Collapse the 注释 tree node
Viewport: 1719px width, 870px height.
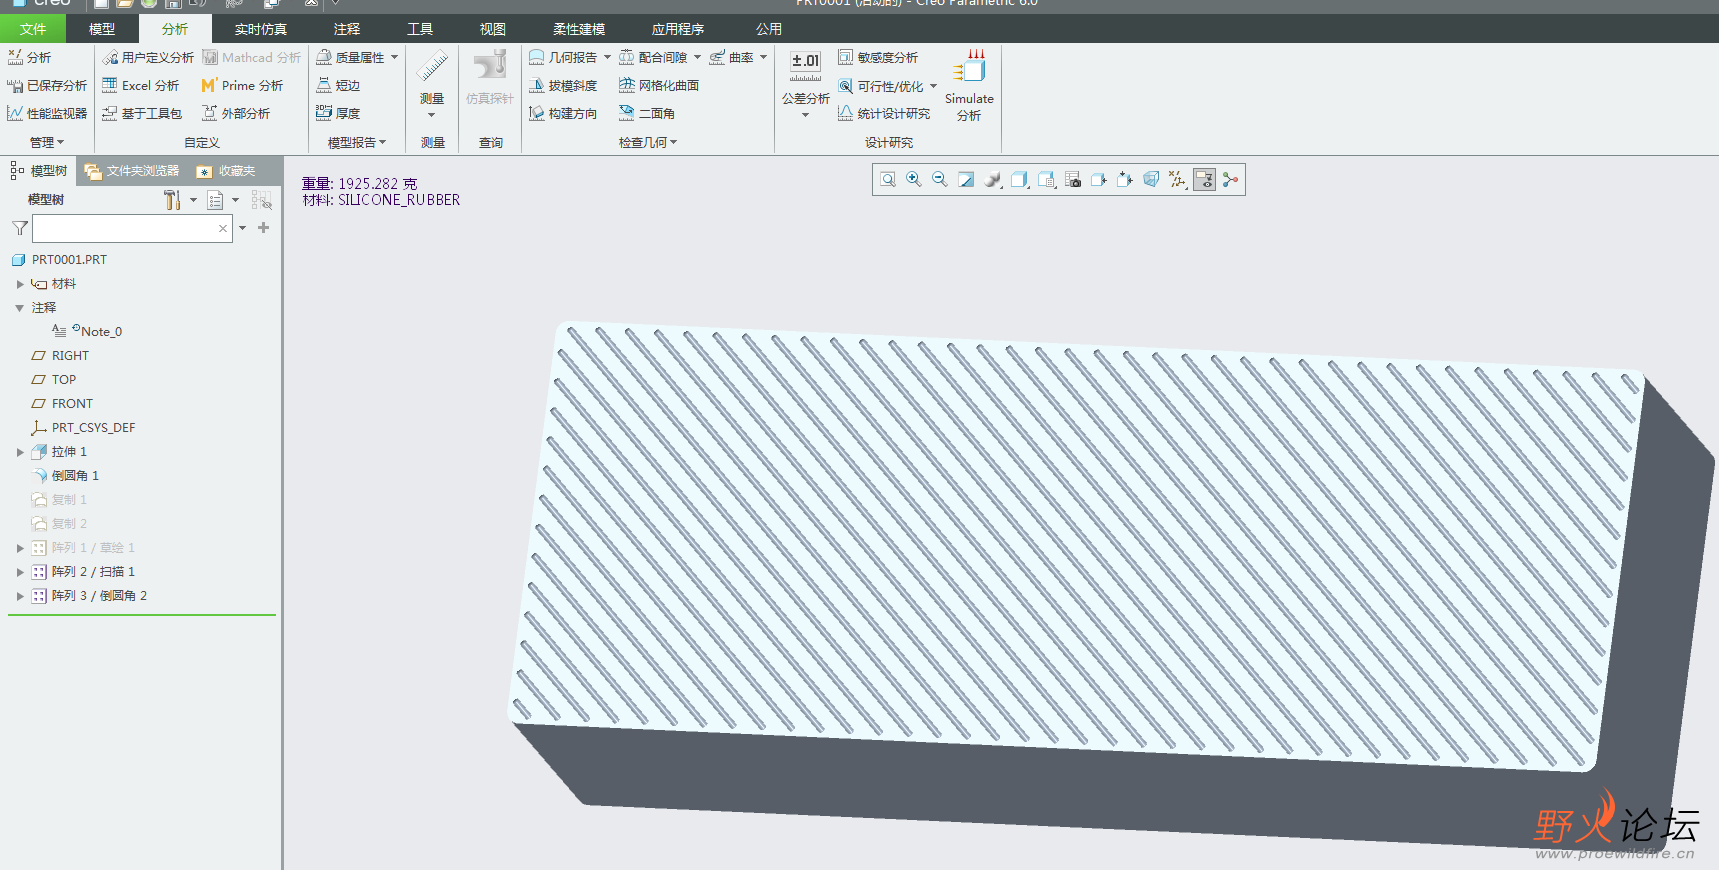[20, 308]
